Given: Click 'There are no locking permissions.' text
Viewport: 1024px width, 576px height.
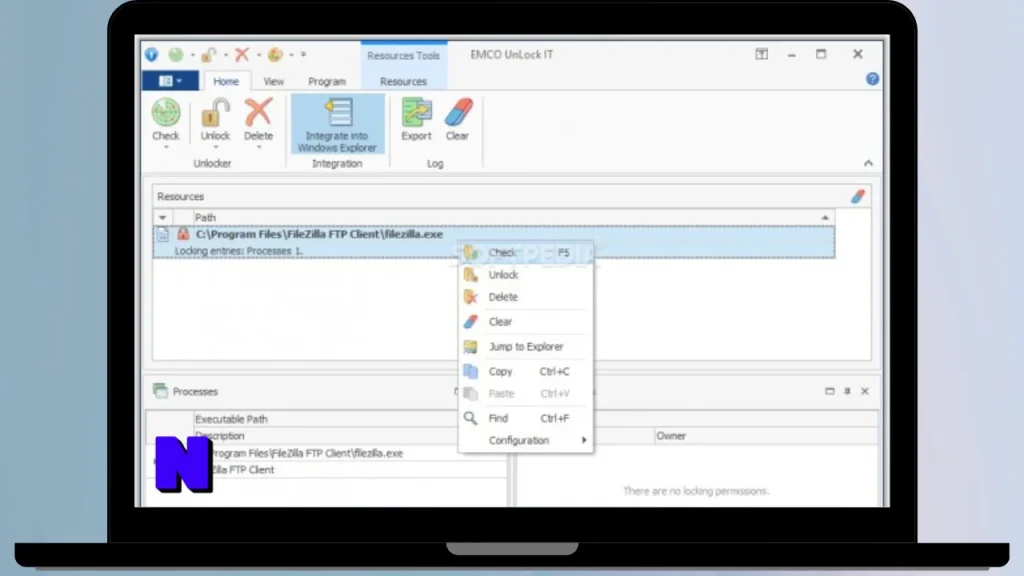Looking at the screenshot, I should [696, 491].
